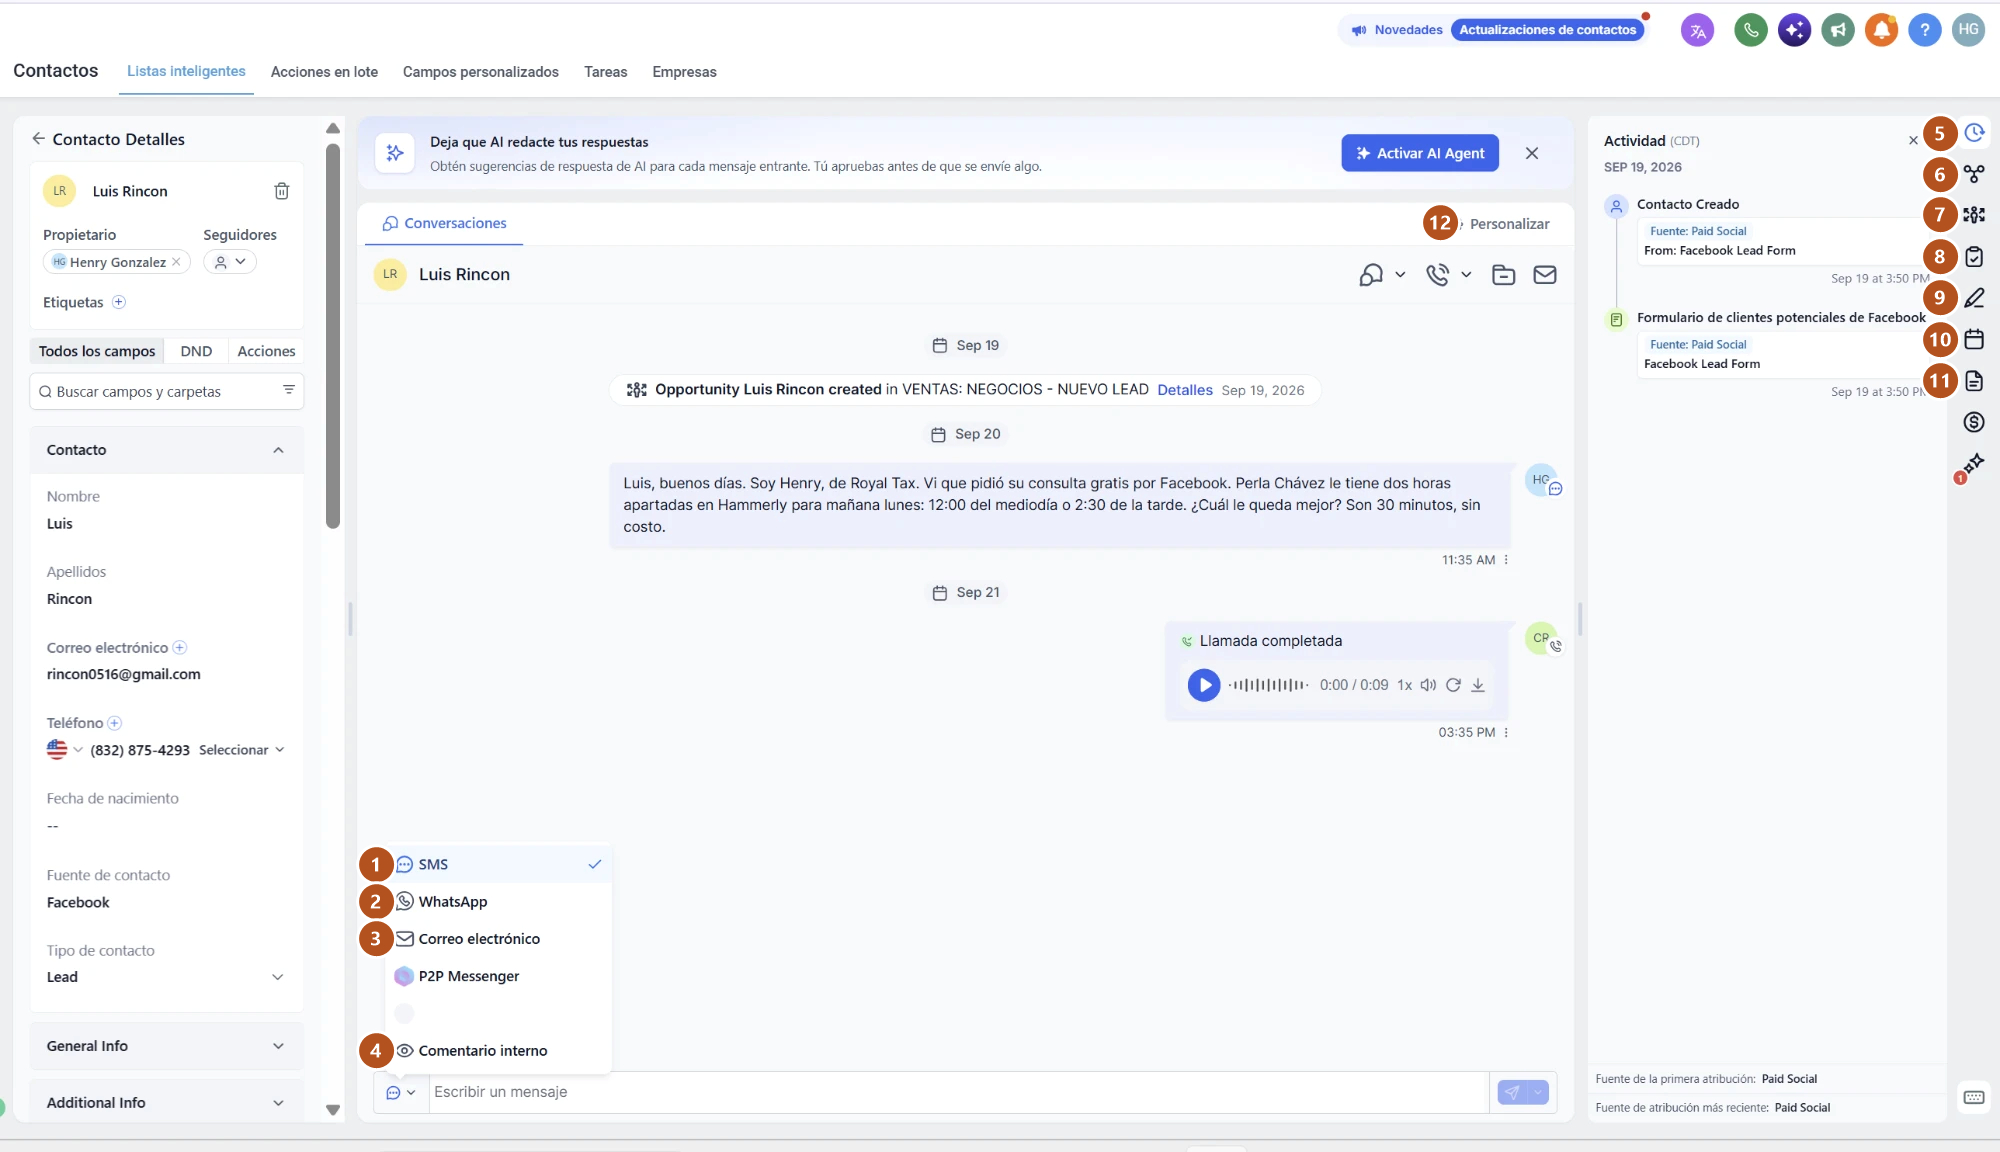This screenshot has width=2000, height=1152.
Task: Download the call recording
Action: pyautogui.click(x=1478, y=685)
